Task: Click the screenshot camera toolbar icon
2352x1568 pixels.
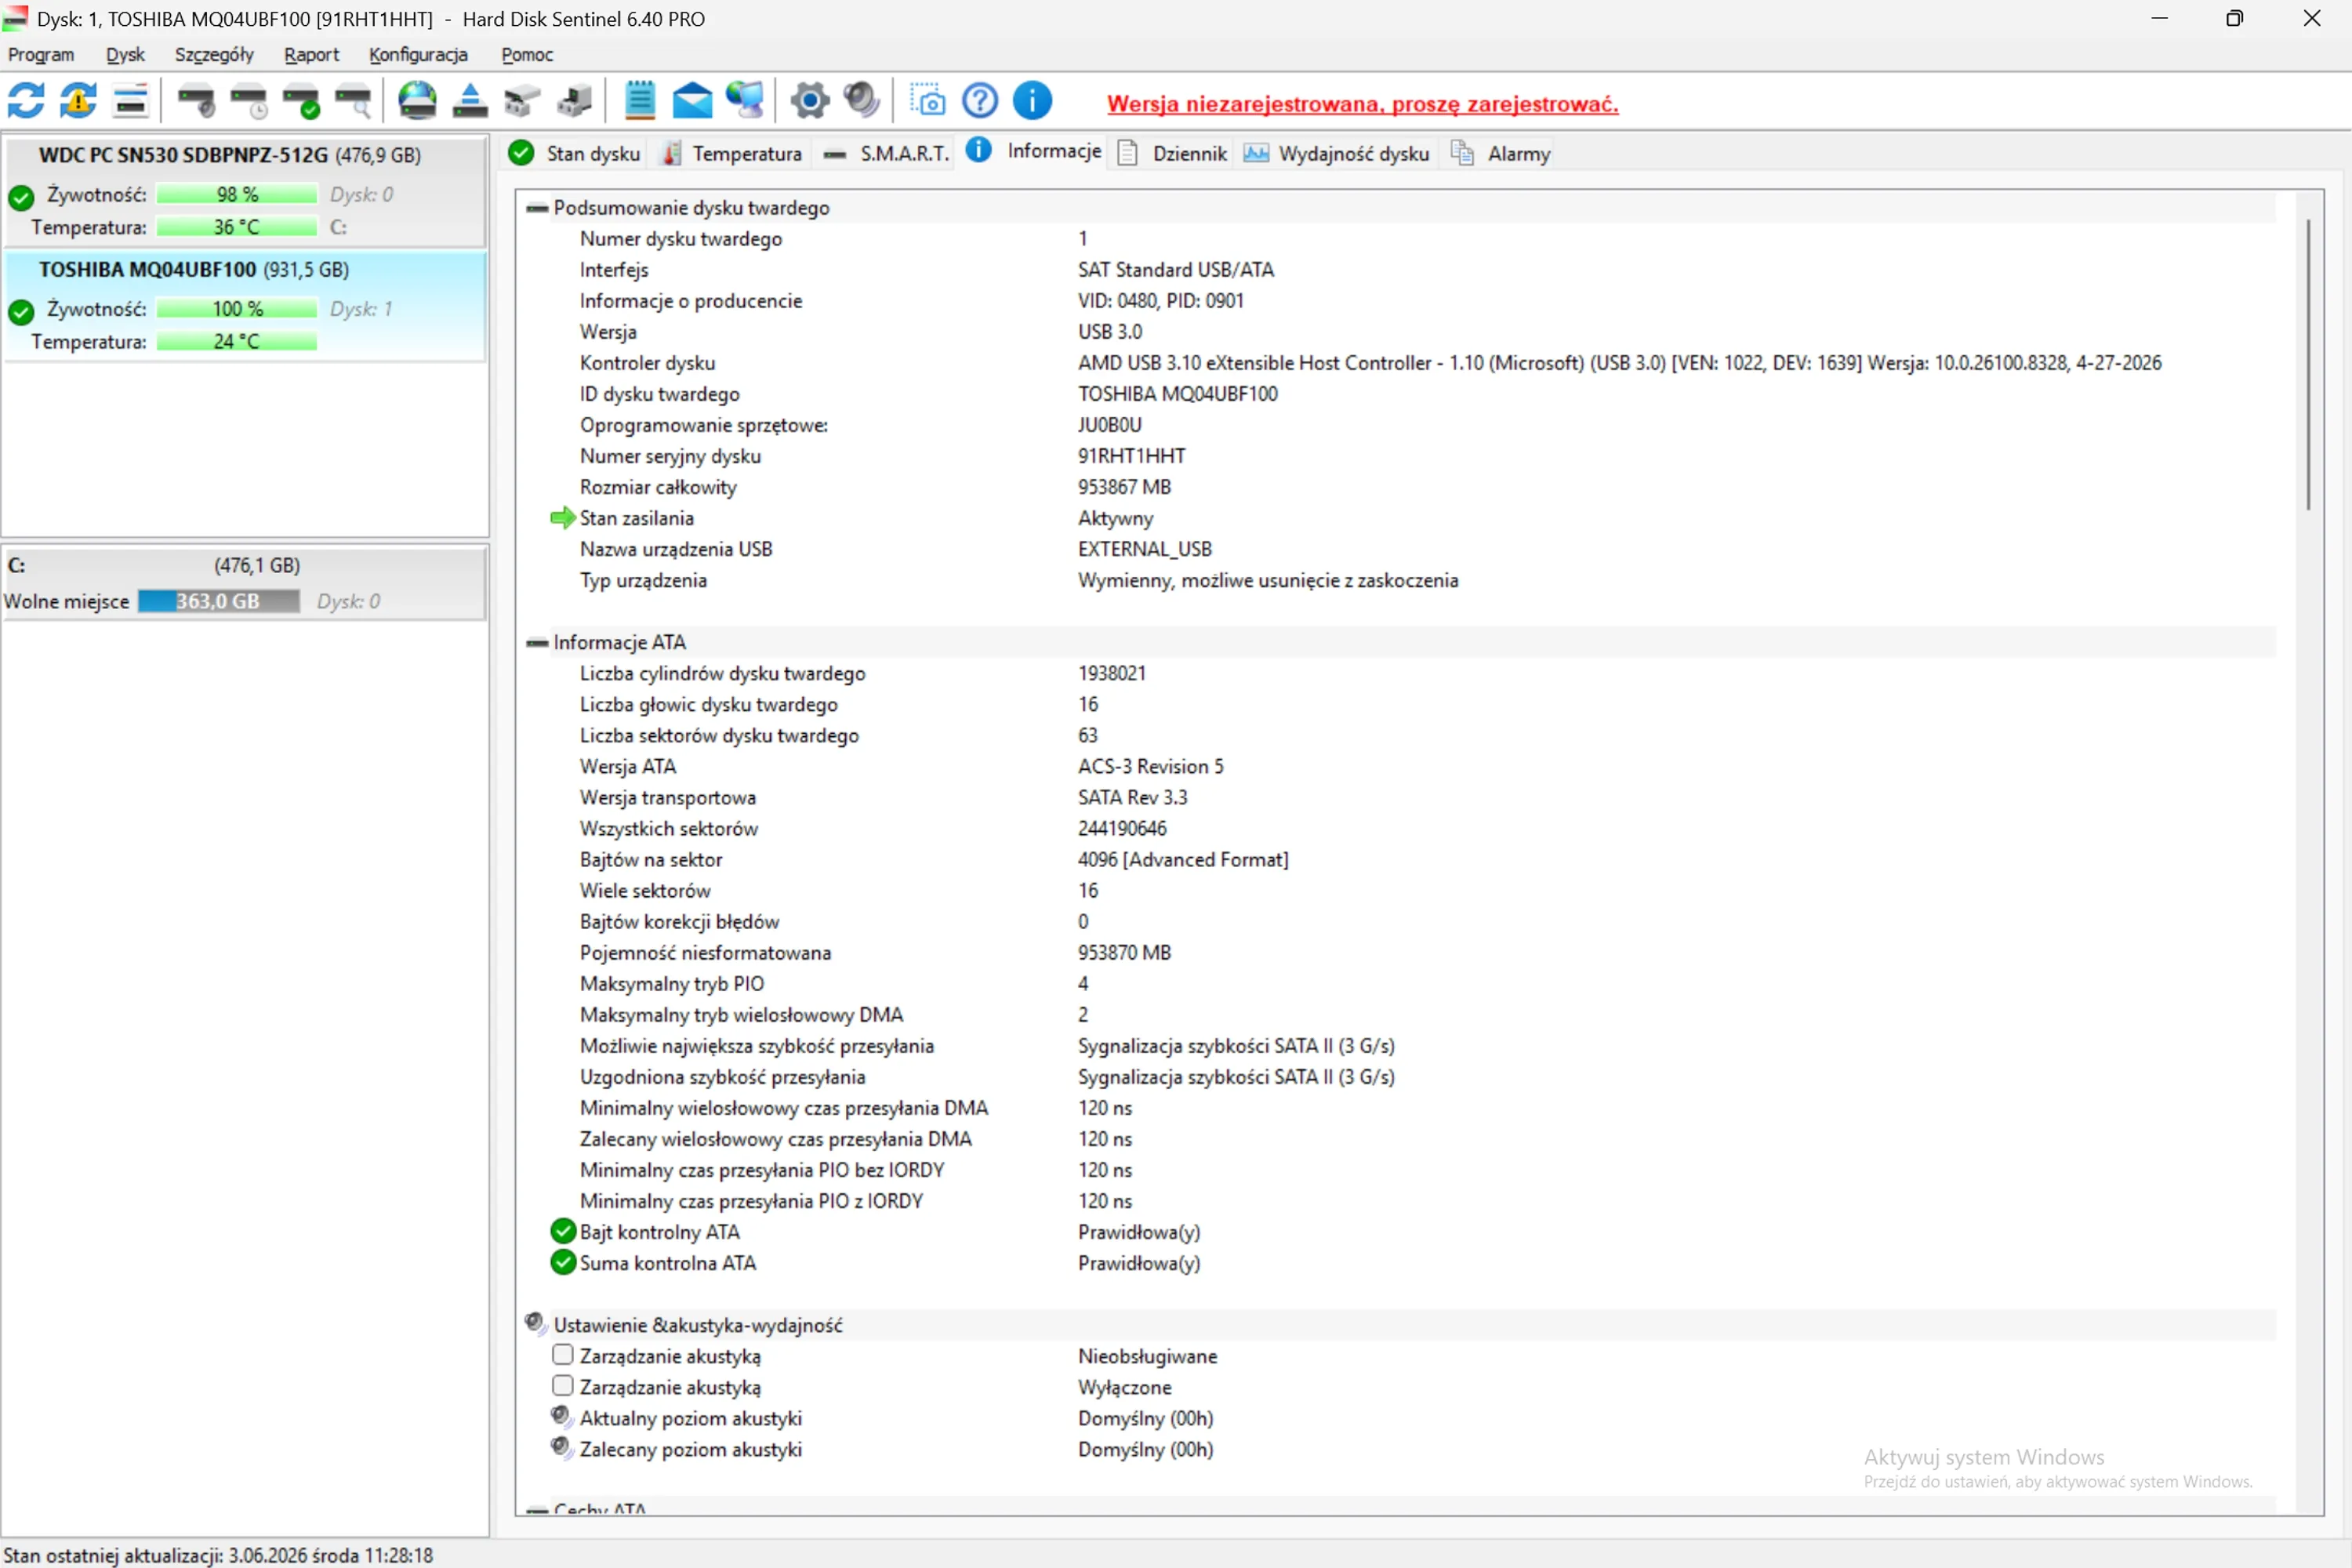Action: point(928,101)
